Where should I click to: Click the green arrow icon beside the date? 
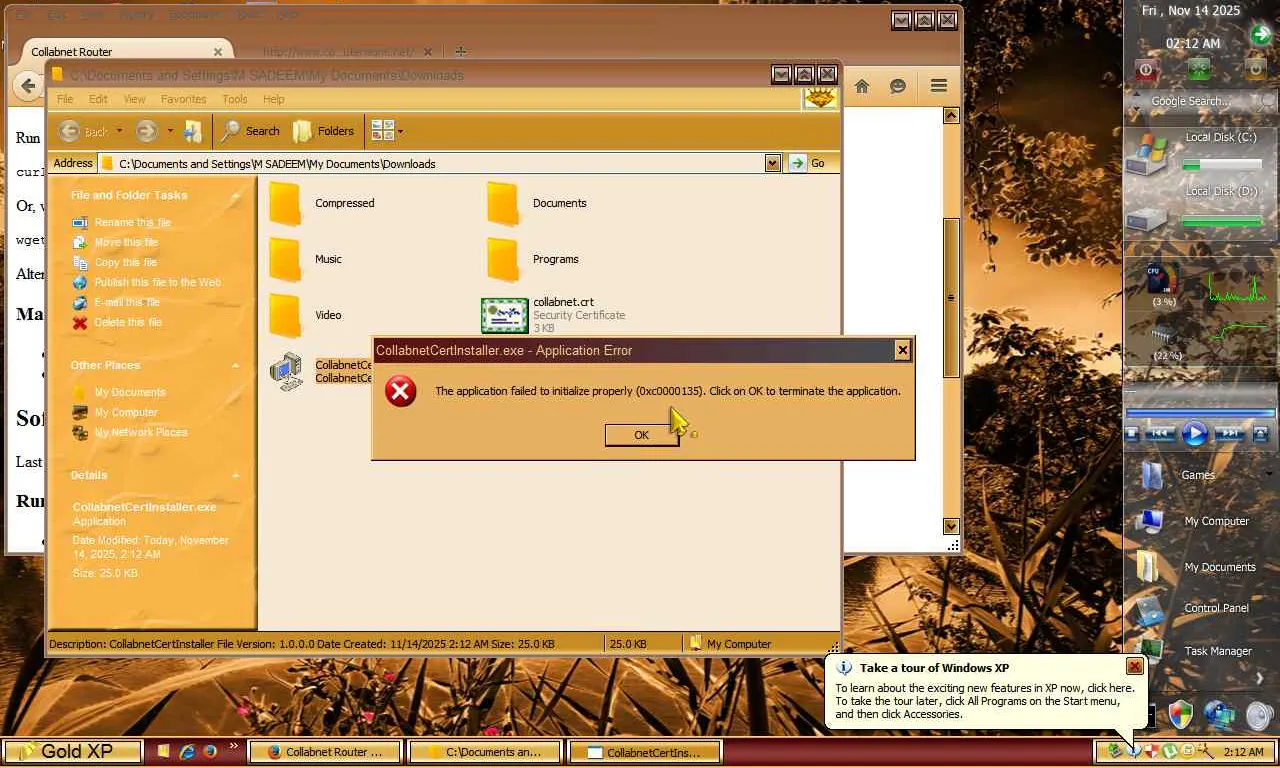pos(1261,35)
